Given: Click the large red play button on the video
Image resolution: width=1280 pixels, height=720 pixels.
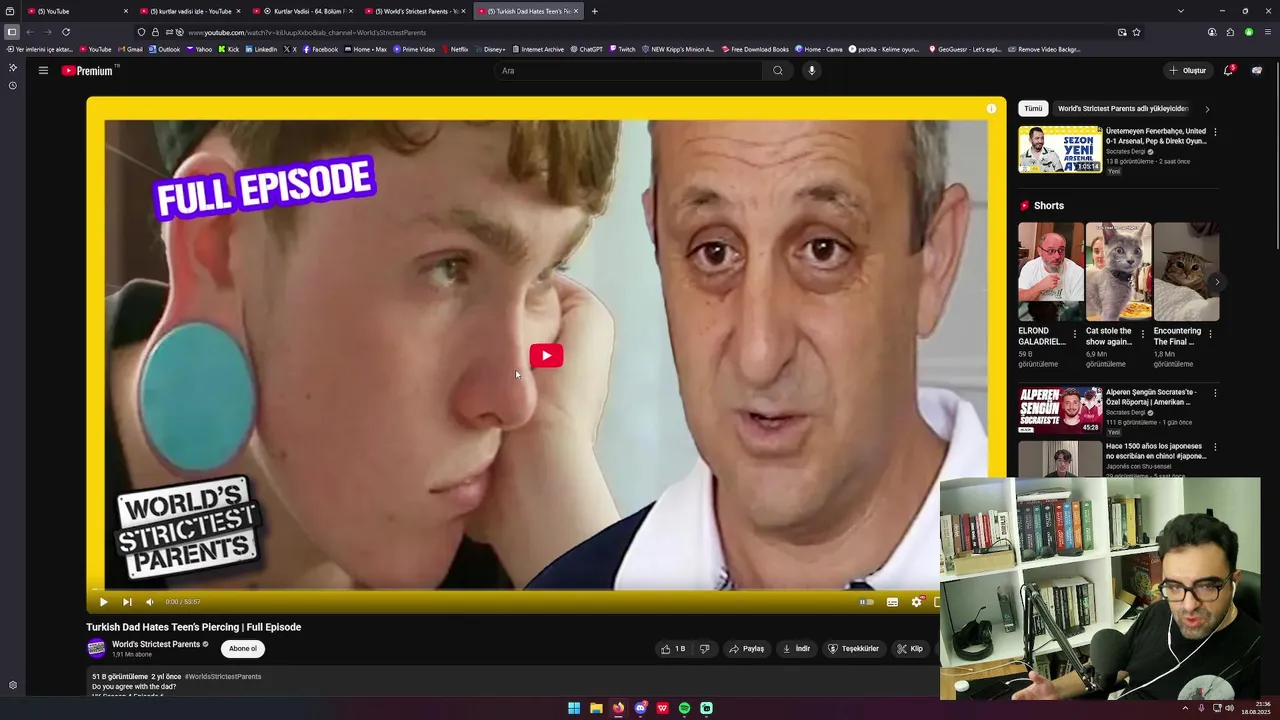Looking at the screenshot, I should pyautogui.click(x=546, y=356).
